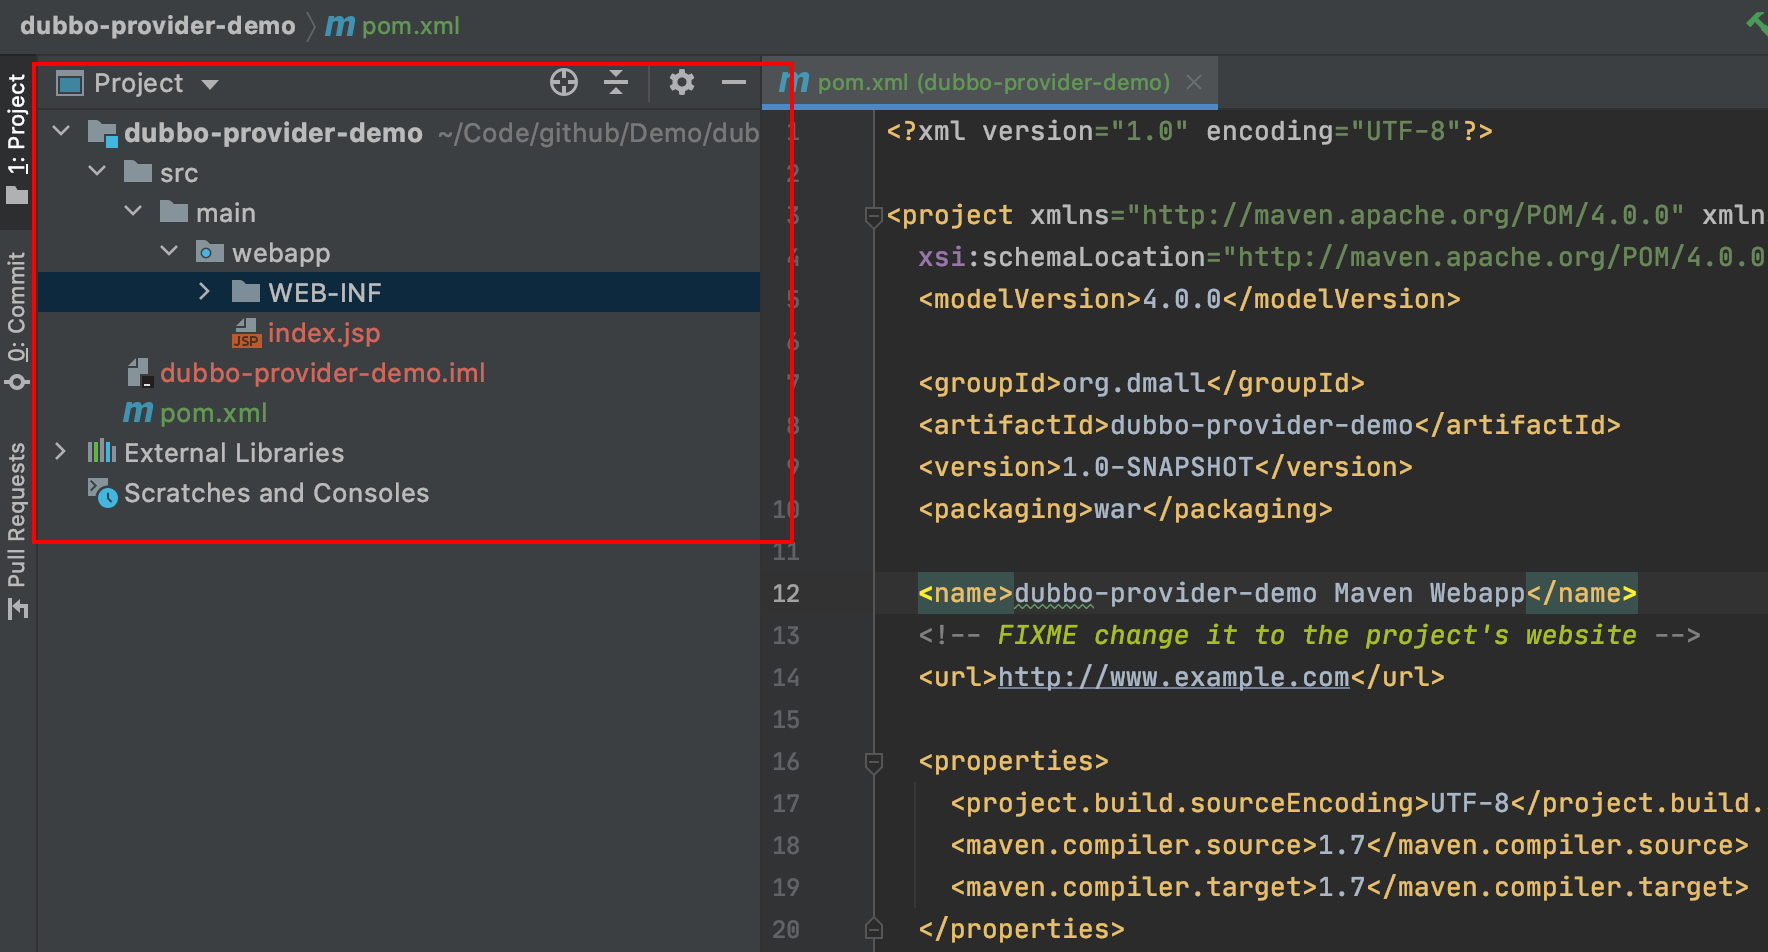Click the Project panel header window icon
The width and height of the screenshot is (1768, 952).
(x=70, y=84)
